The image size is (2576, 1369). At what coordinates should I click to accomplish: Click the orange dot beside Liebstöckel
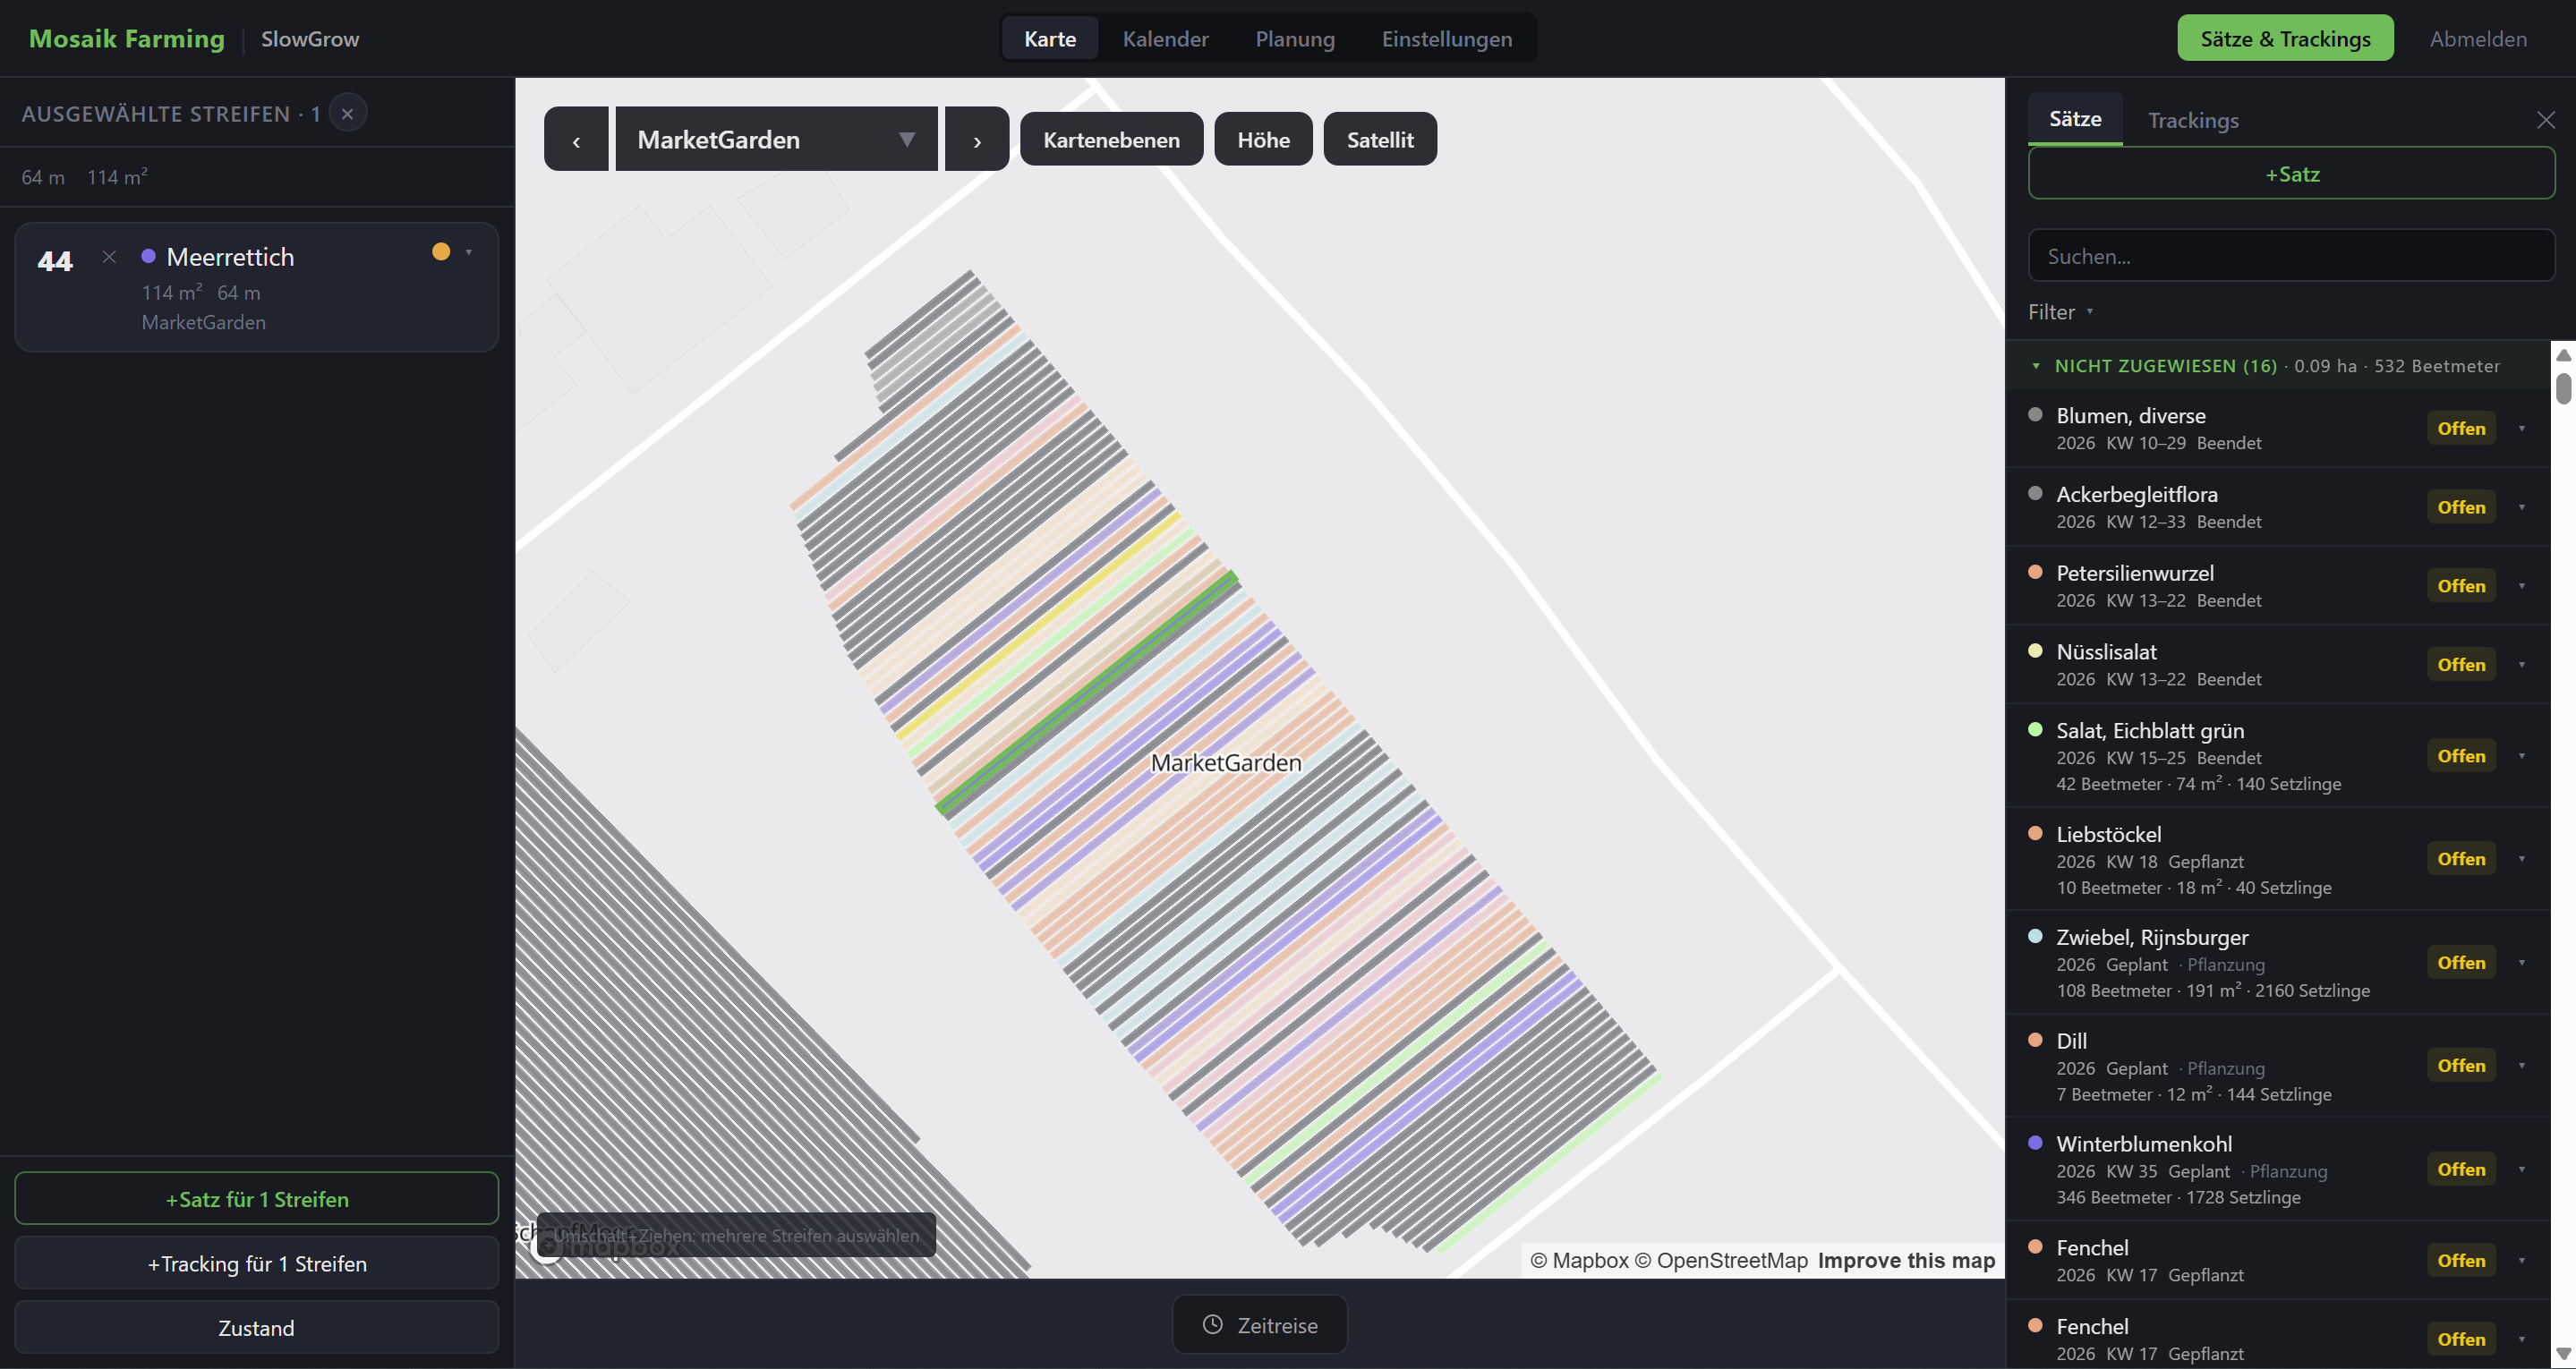tap(2035, 833)
